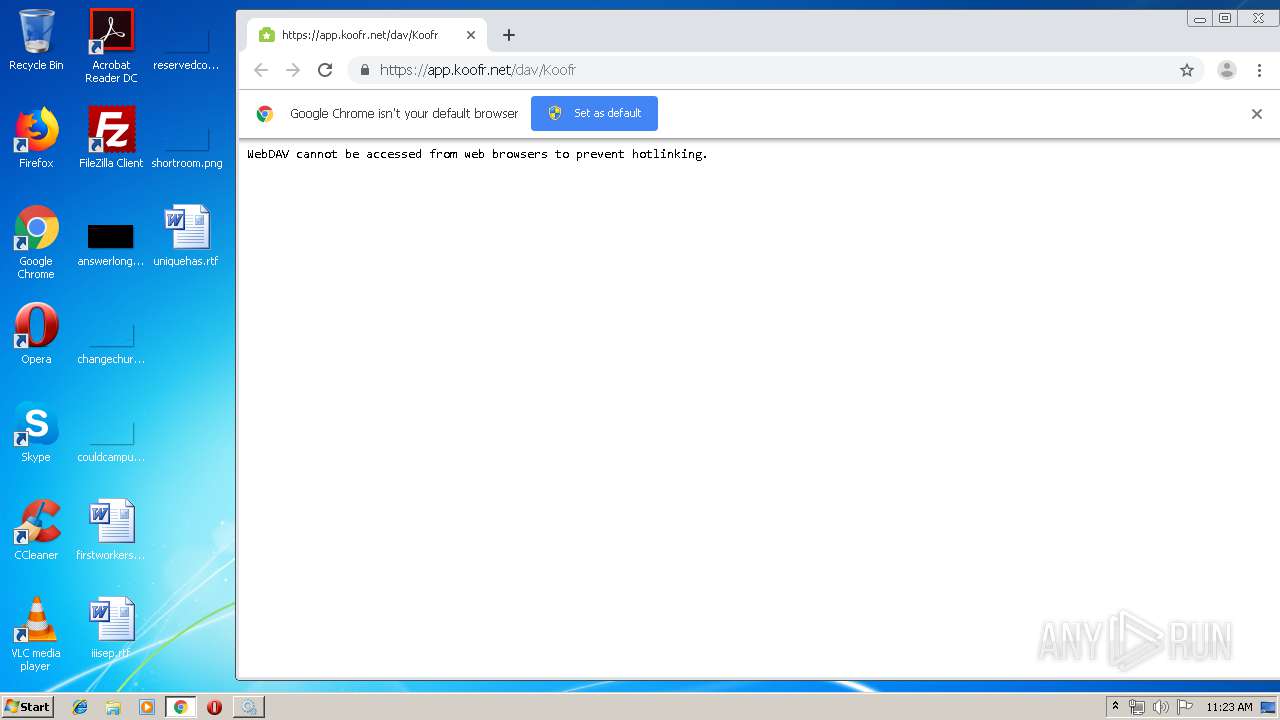The width and height of the screenshot is (1280, 720).
Task: Click the WebDAV hotlinking message text
Action: [x=477, y=154]
